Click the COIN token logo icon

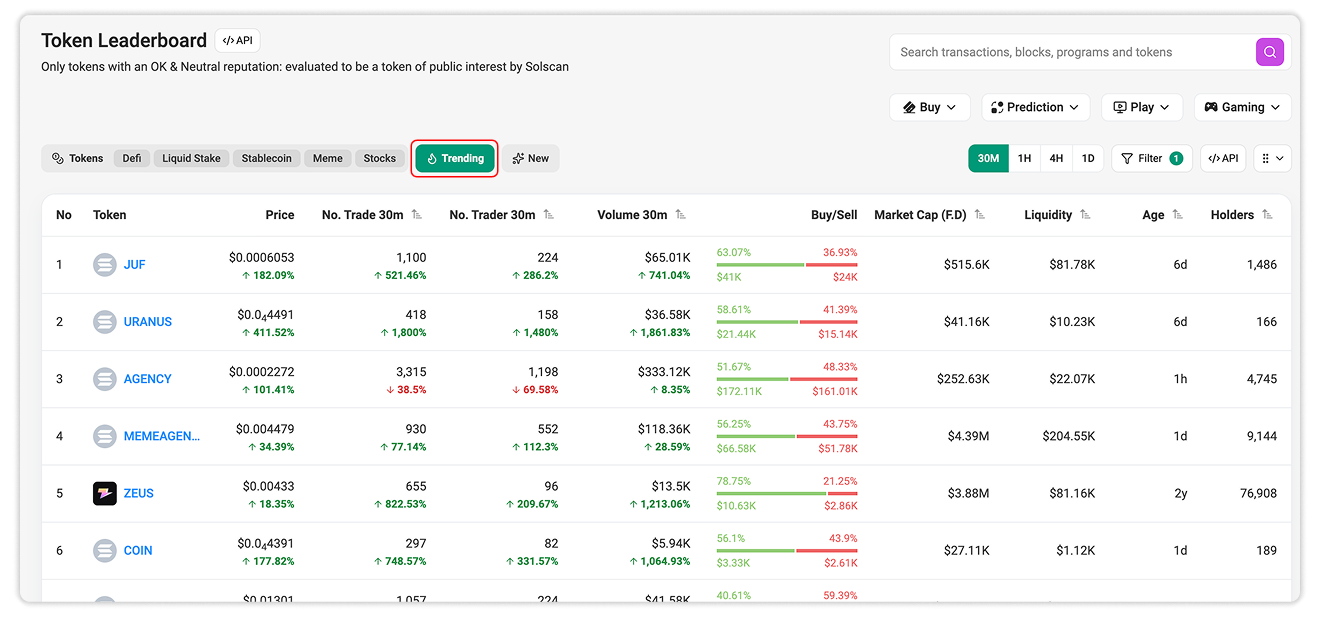[105, 550]
